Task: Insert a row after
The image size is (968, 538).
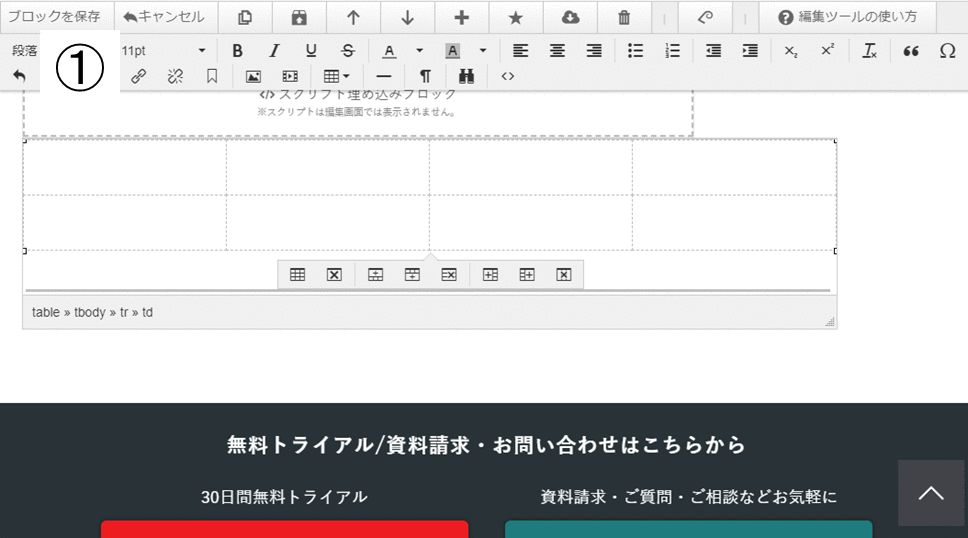Action: click(412, 275)
